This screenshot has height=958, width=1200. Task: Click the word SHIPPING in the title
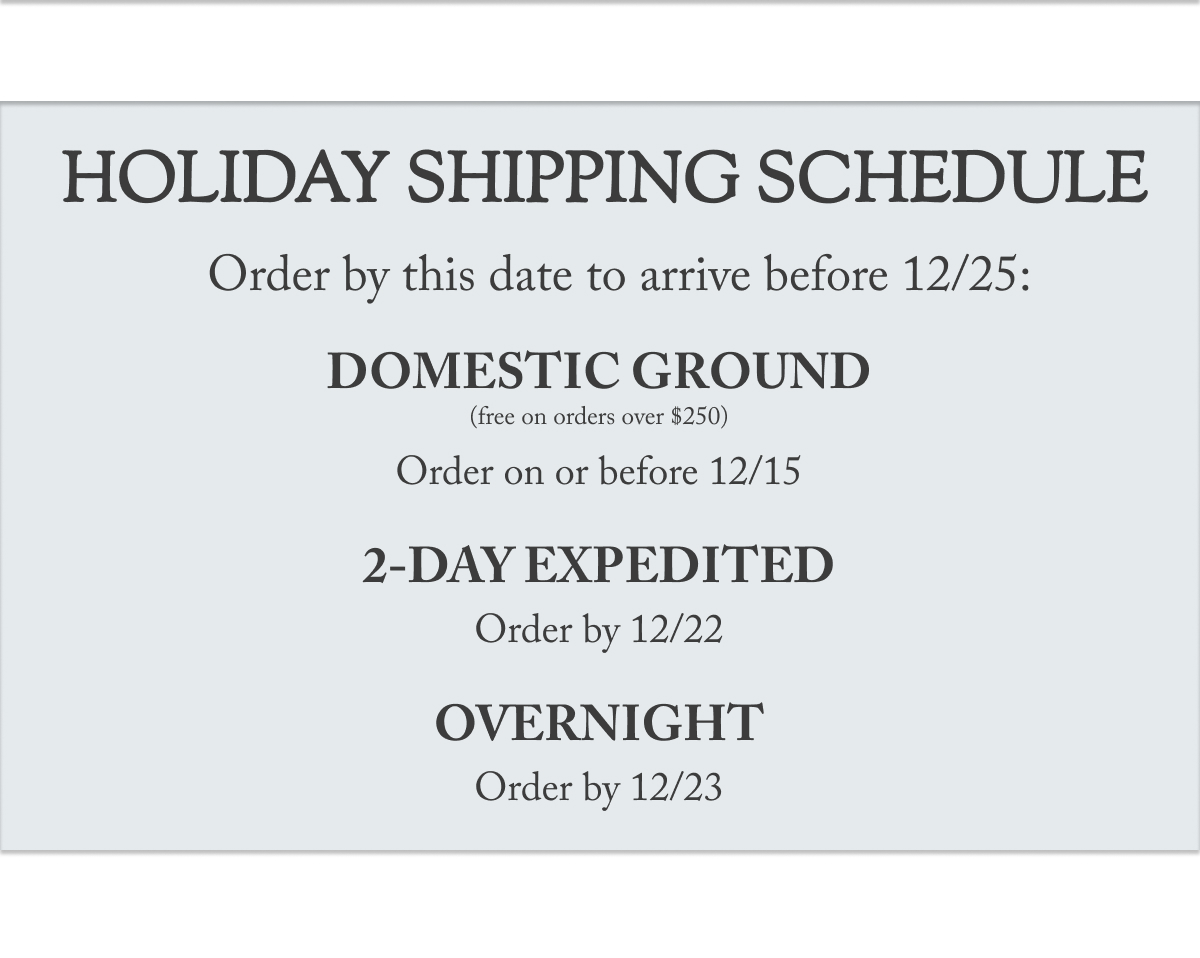[x=572, y=178]
